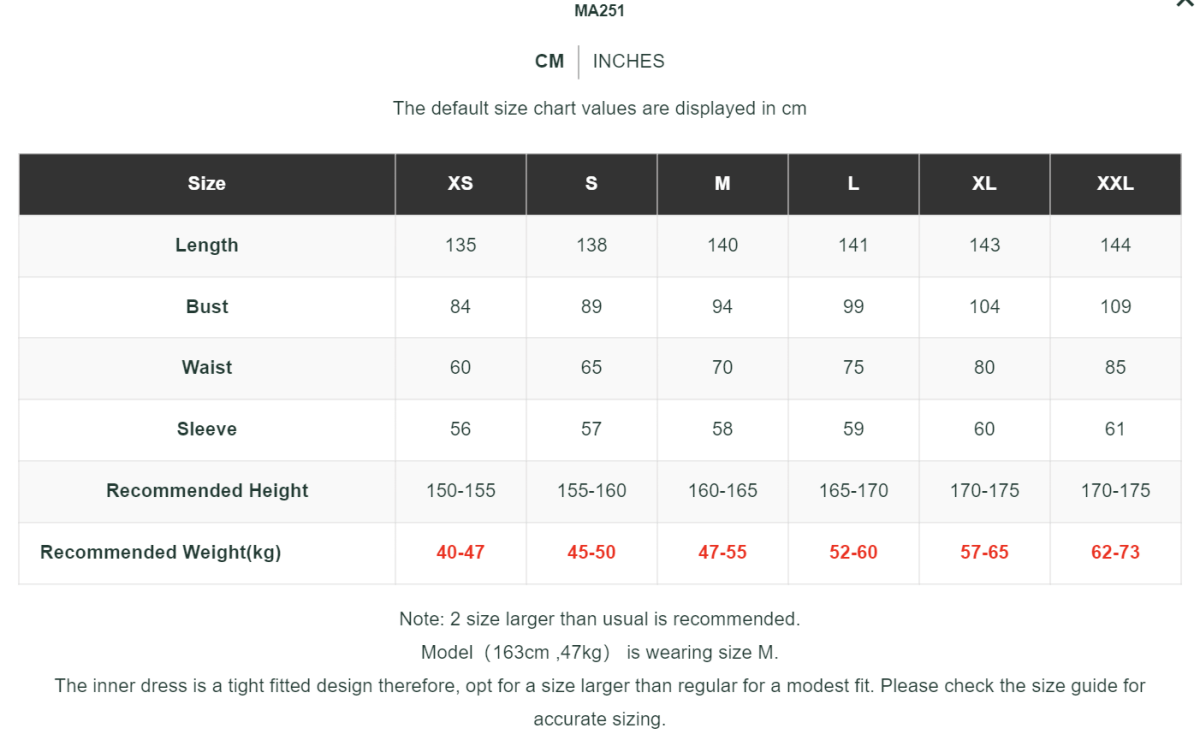1200x734 pixels.
Task: Select the CM unit tab
Action: click(549, 61)
